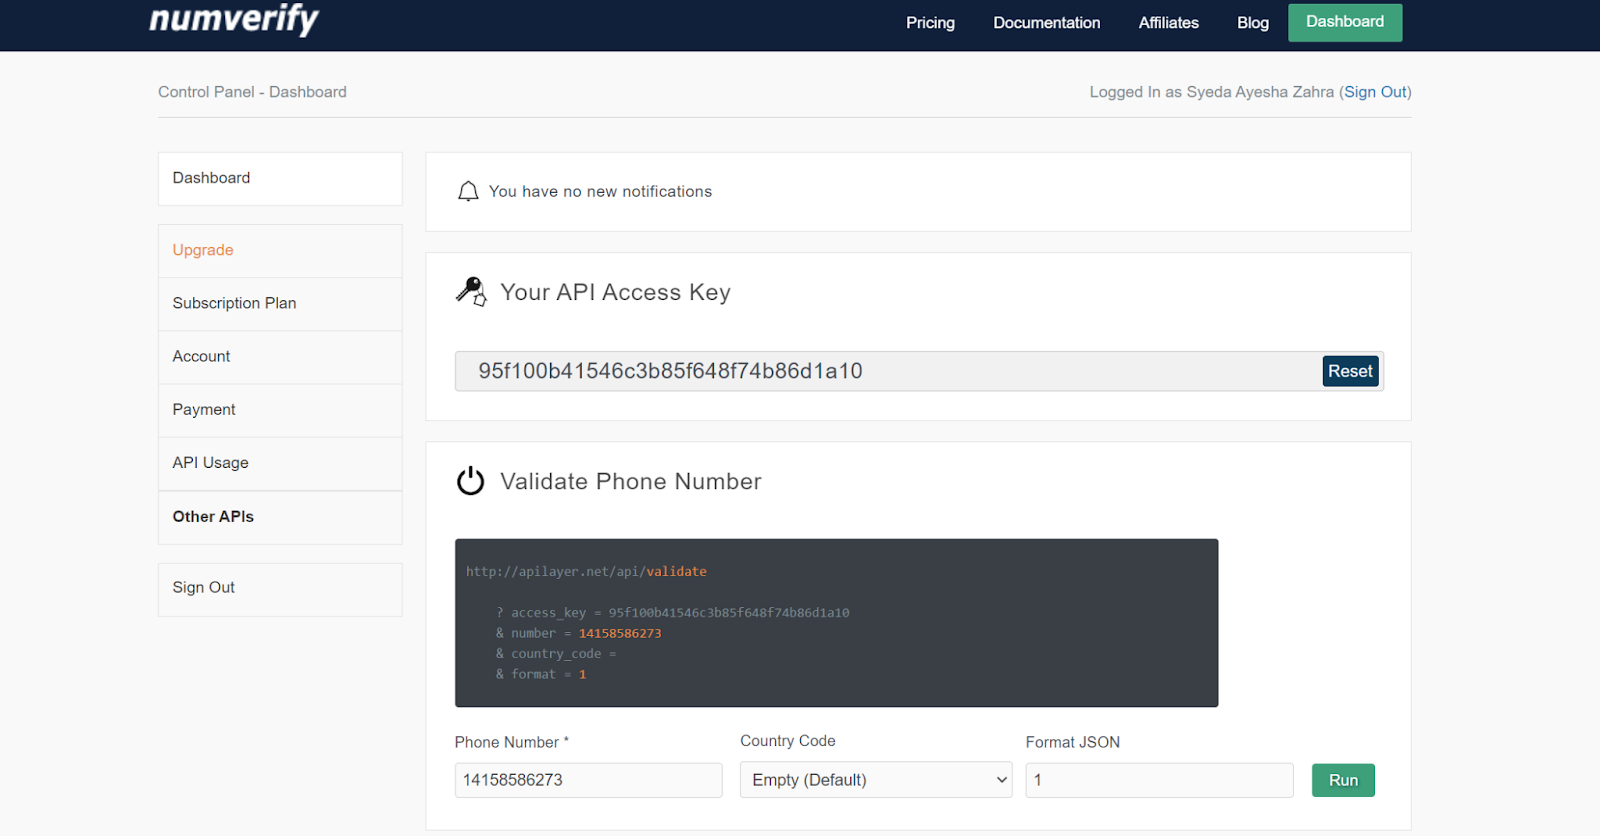1600x836 pixels.
Task: Open Payment in the sidebar
Action: click(280, 409)
